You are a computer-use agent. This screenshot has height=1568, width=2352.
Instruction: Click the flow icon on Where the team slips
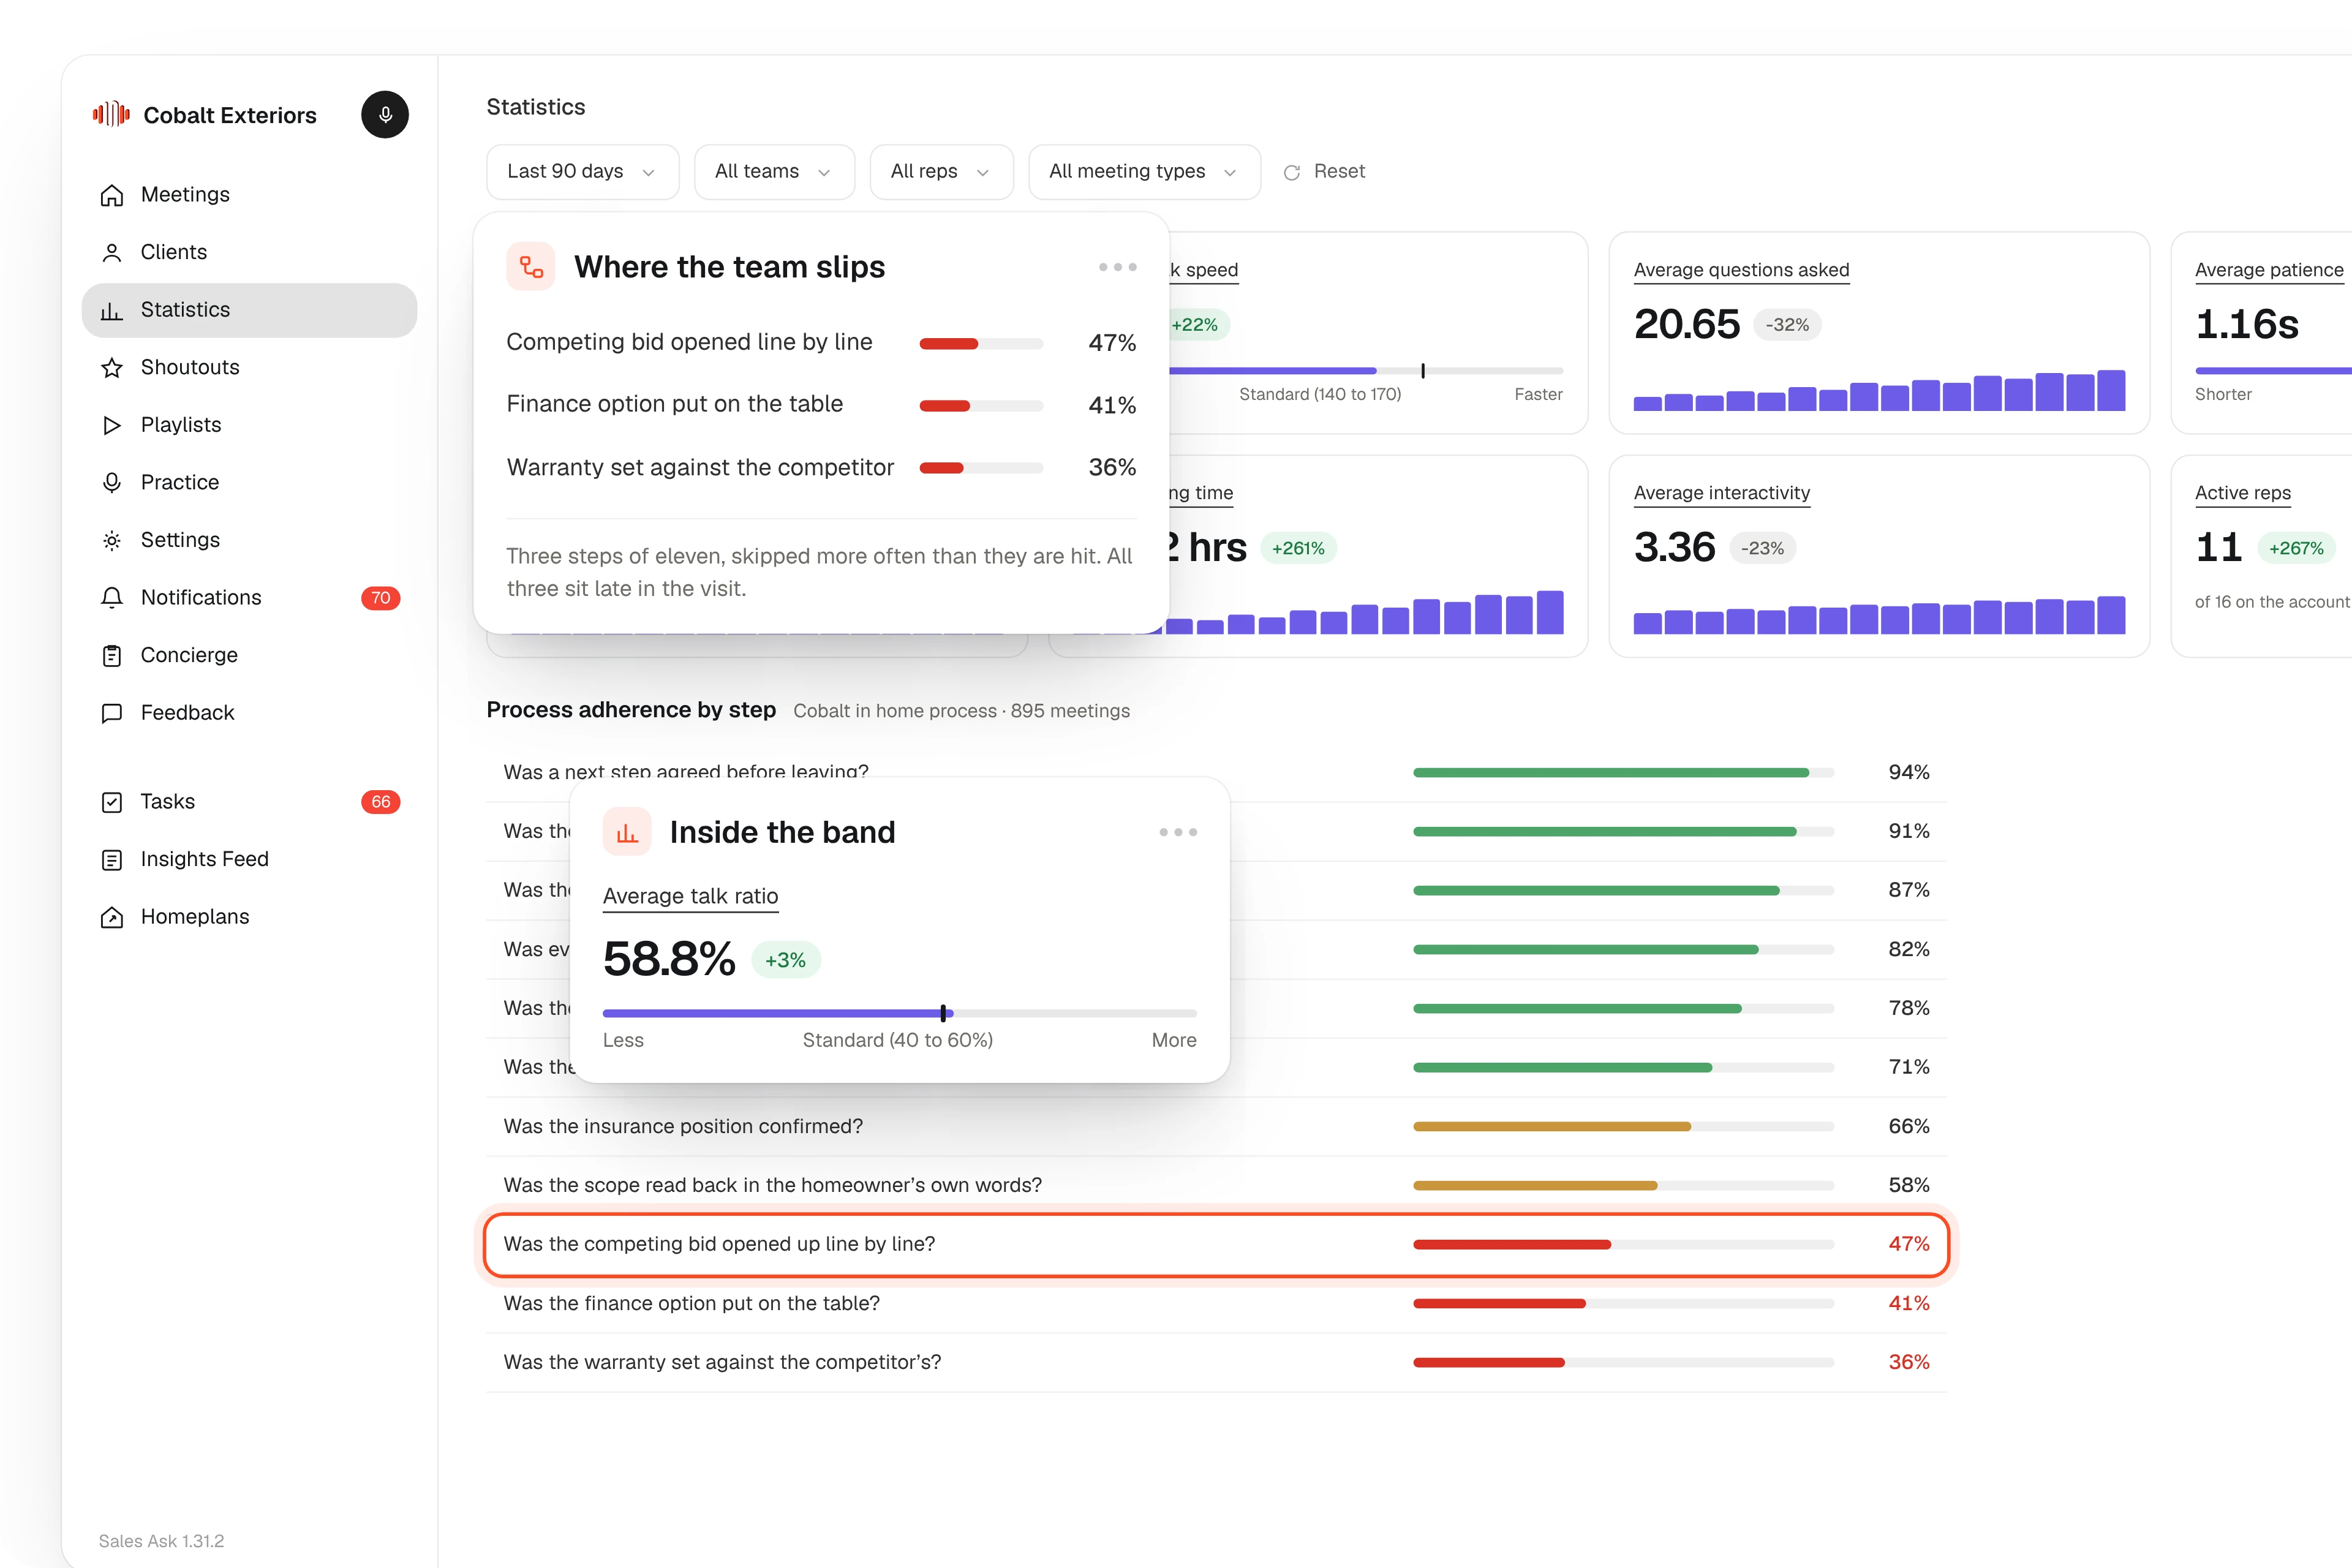tap(531, 266)
